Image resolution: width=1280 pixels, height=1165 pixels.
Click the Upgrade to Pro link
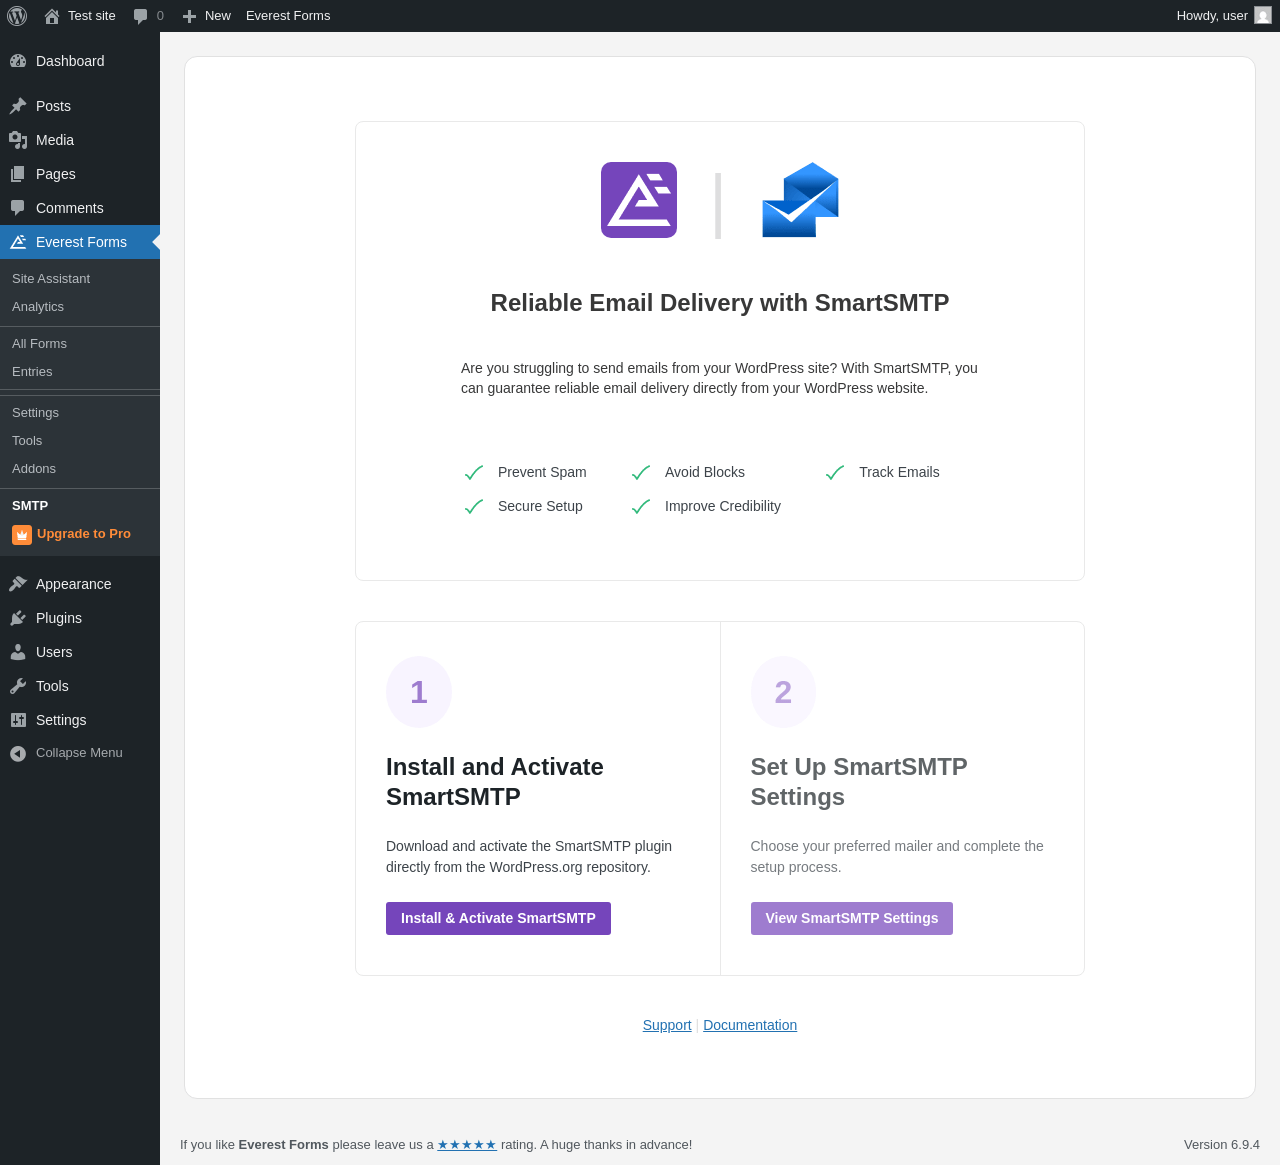click(x=84, y=534)
